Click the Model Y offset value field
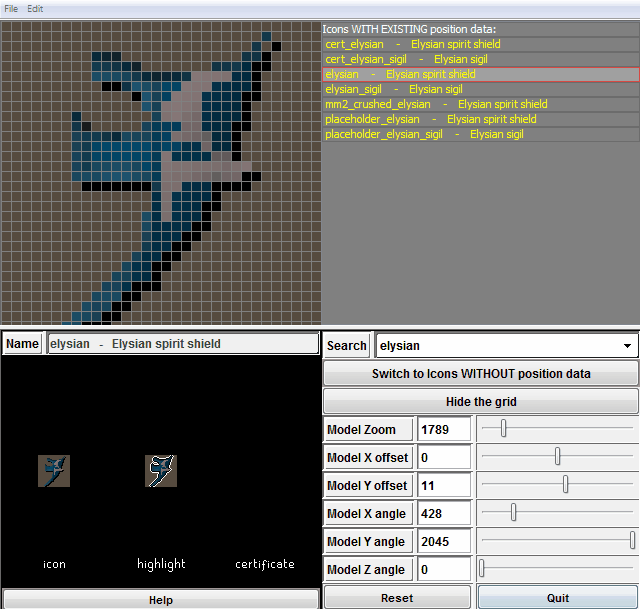 point(444,485)
